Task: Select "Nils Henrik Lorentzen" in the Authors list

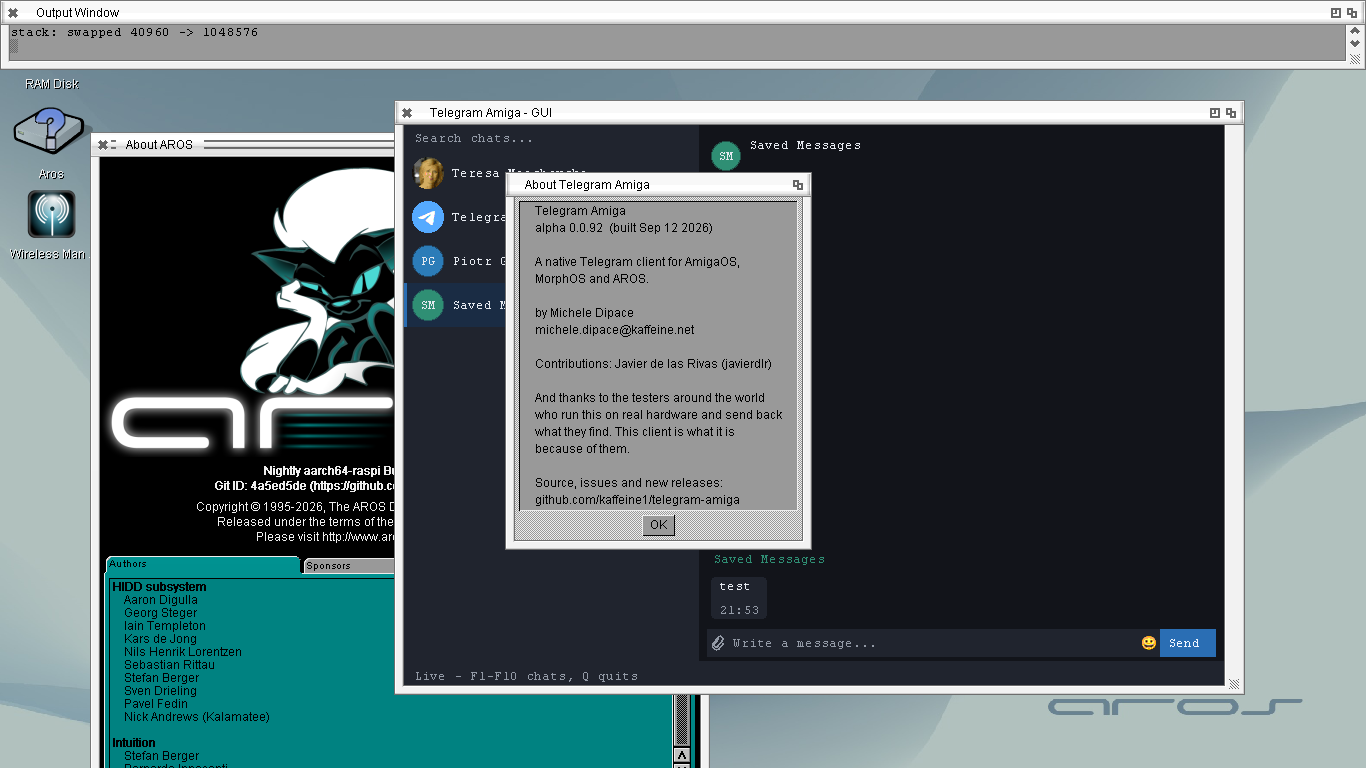Action: tap(183, 652)
